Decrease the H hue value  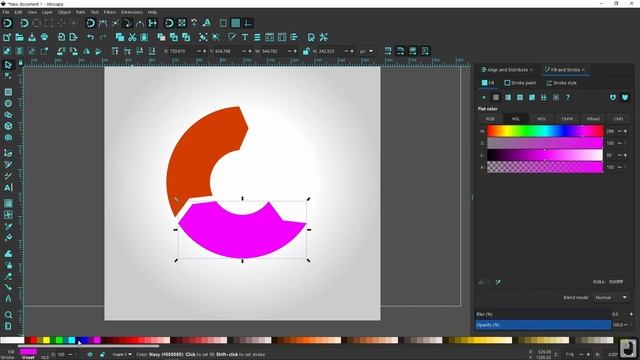pos(619,131)
